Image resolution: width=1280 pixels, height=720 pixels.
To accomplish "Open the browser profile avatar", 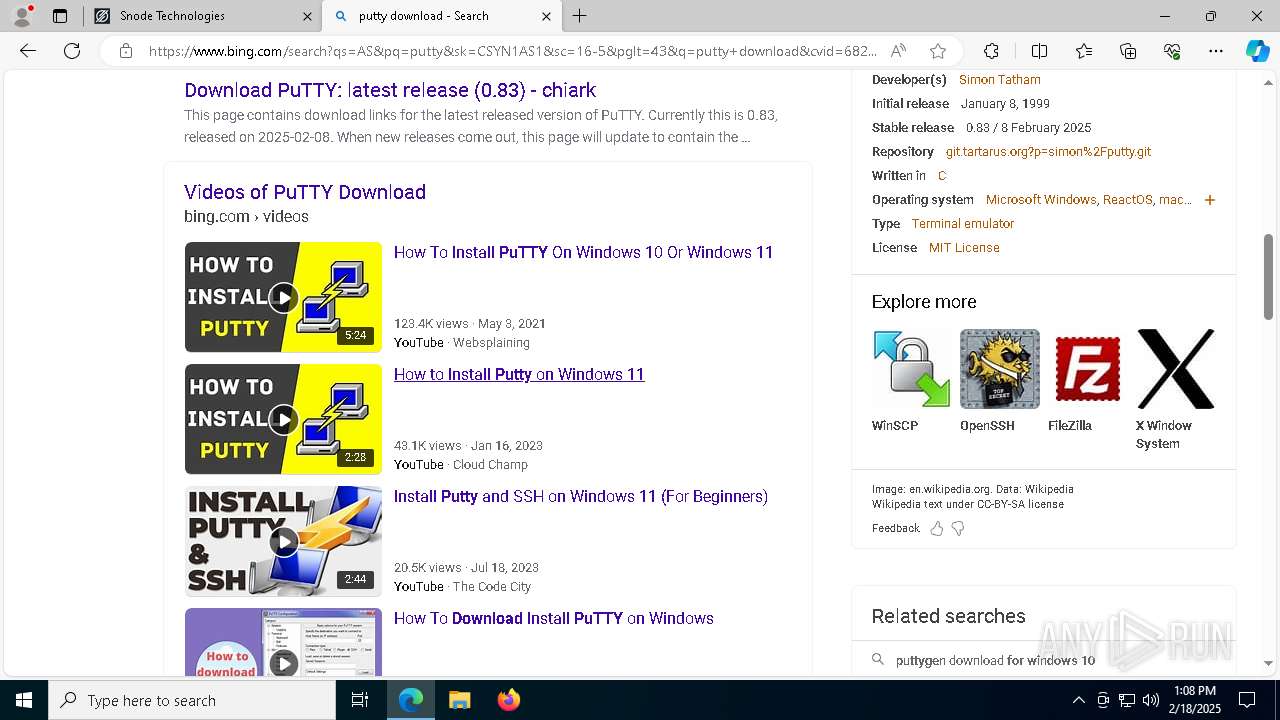I will click(22, 16).
